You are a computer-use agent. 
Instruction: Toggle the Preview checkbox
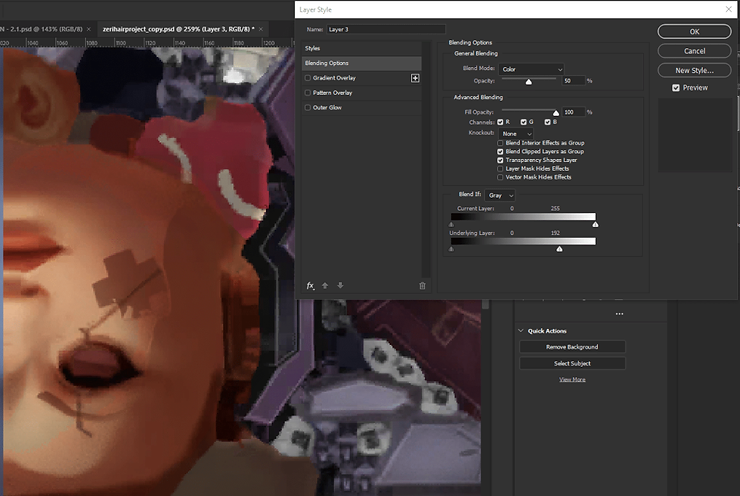tap(676, 88)
